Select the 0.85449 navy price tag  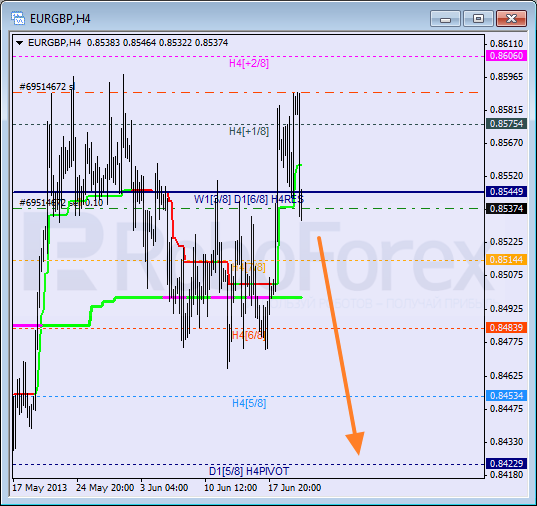[506, 192]
